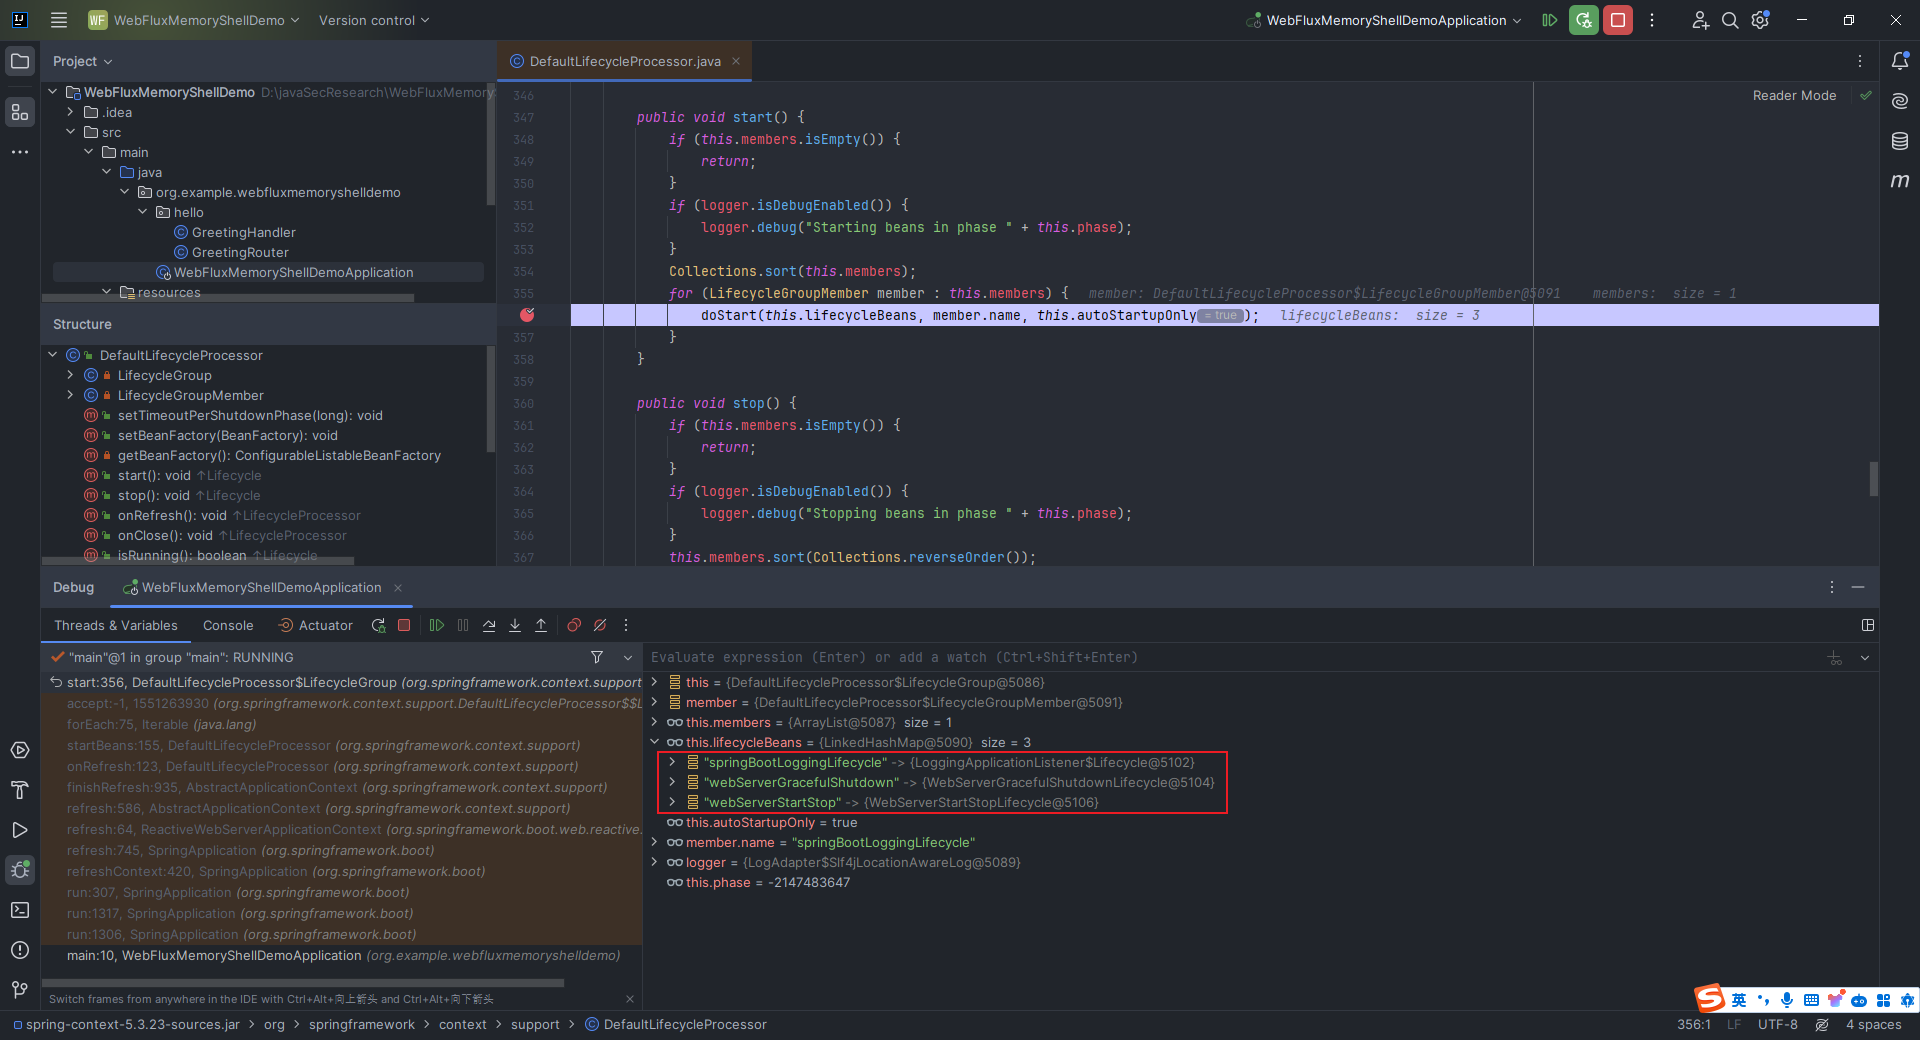Click the top Stop application button
This screenshot has width=1920, height=1040.
pyautogui.click(x=1618, y=20)
